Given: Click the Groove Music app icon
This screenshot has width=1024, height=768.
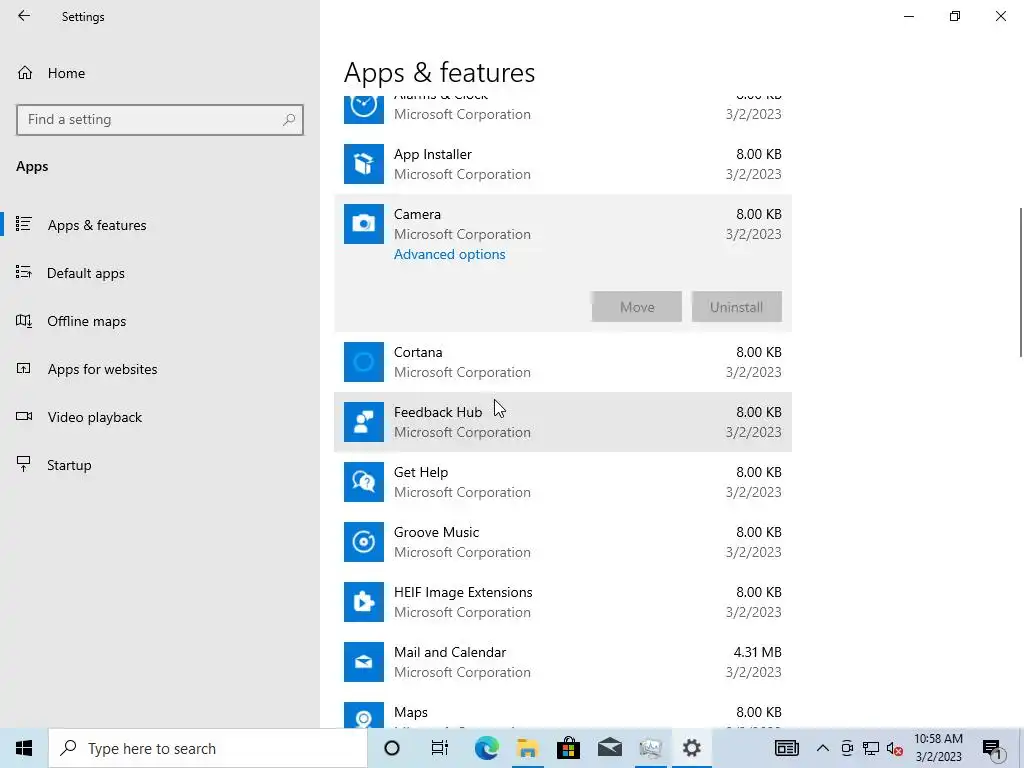Looking at the screenshot, I should tap(364, 542).
